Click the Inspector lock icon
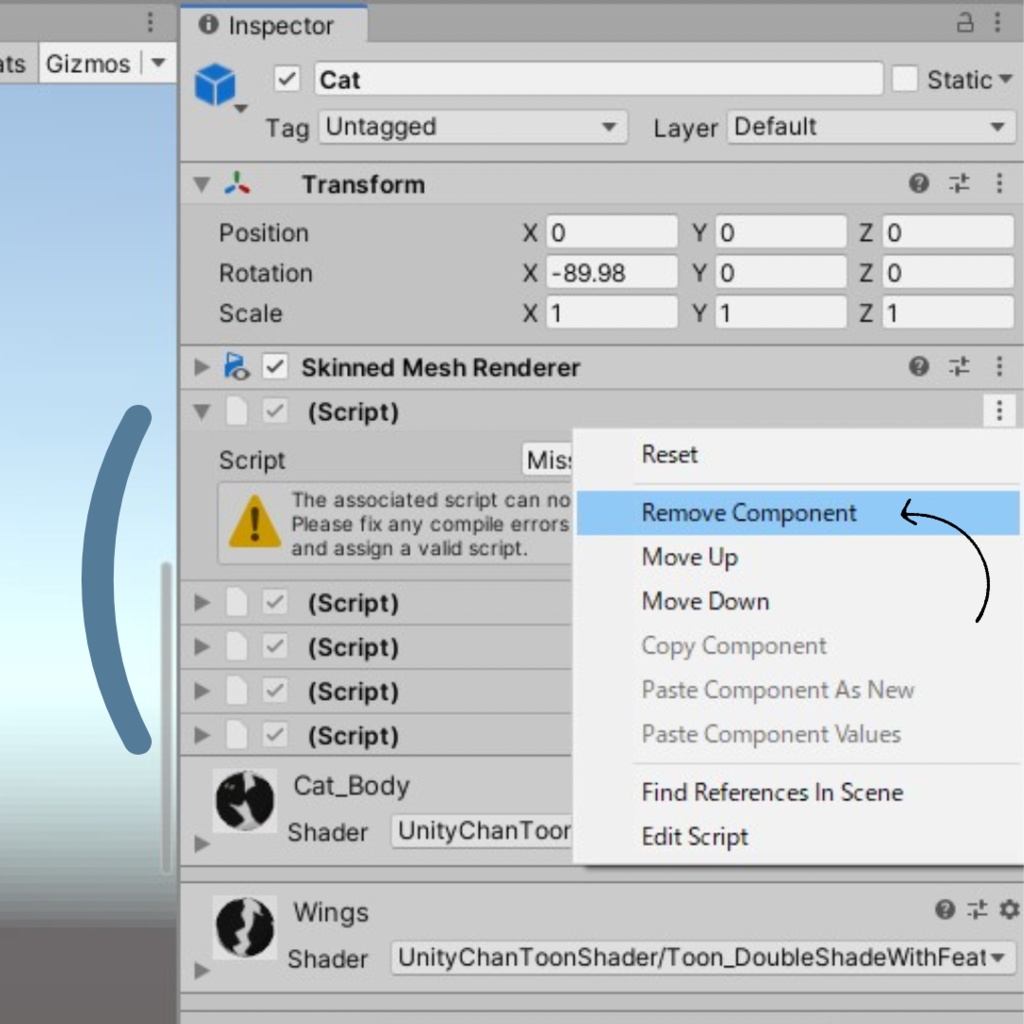 965,23
